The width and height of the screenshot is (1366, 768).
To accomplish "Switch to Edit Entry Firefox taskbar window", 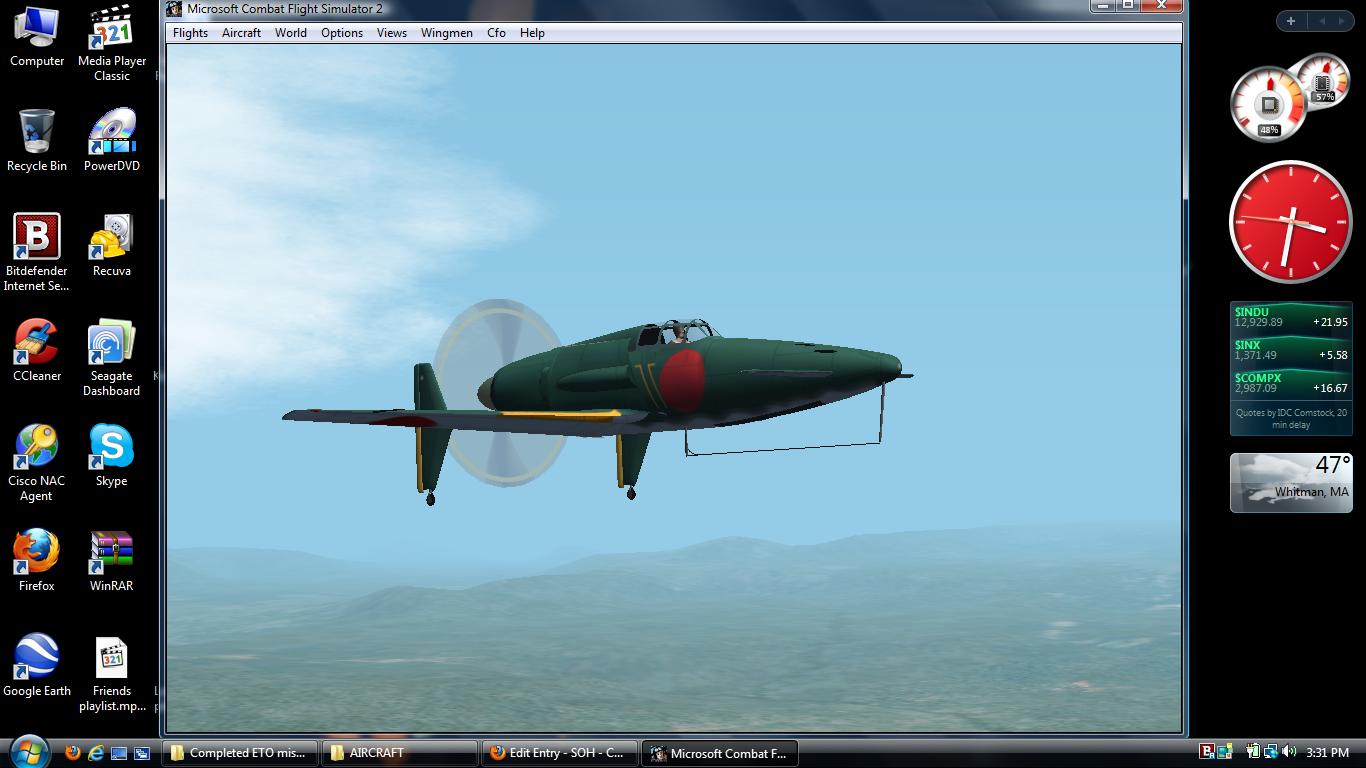I will point(558,753).
